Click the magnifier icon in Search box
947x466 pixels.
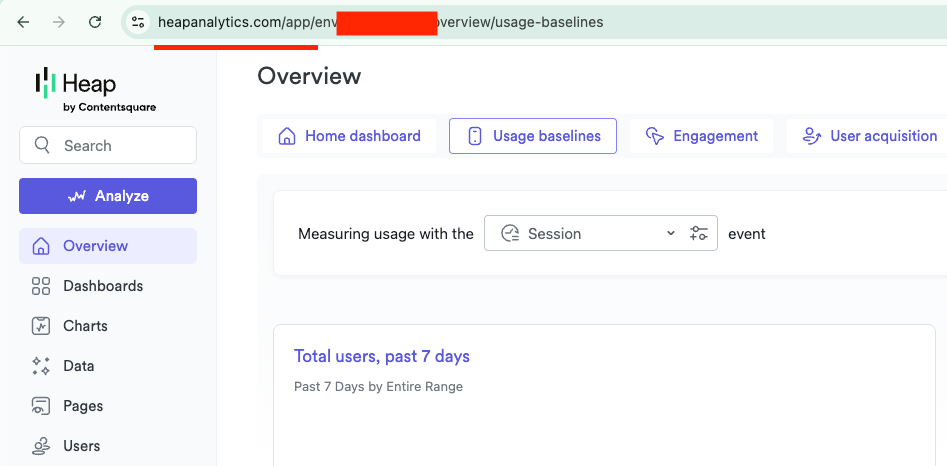point(42,145)
